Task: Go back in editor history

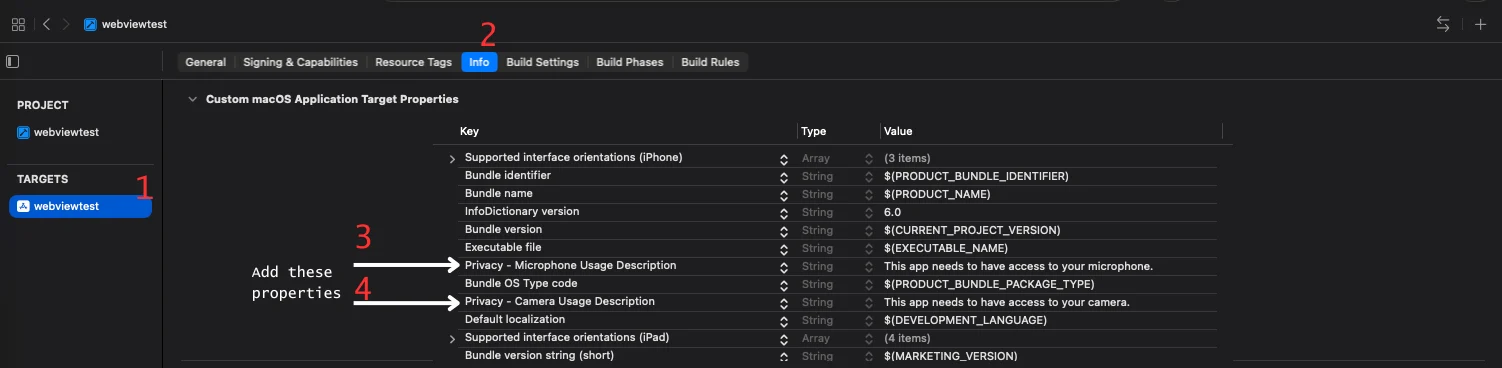Action: pos(47,24)
